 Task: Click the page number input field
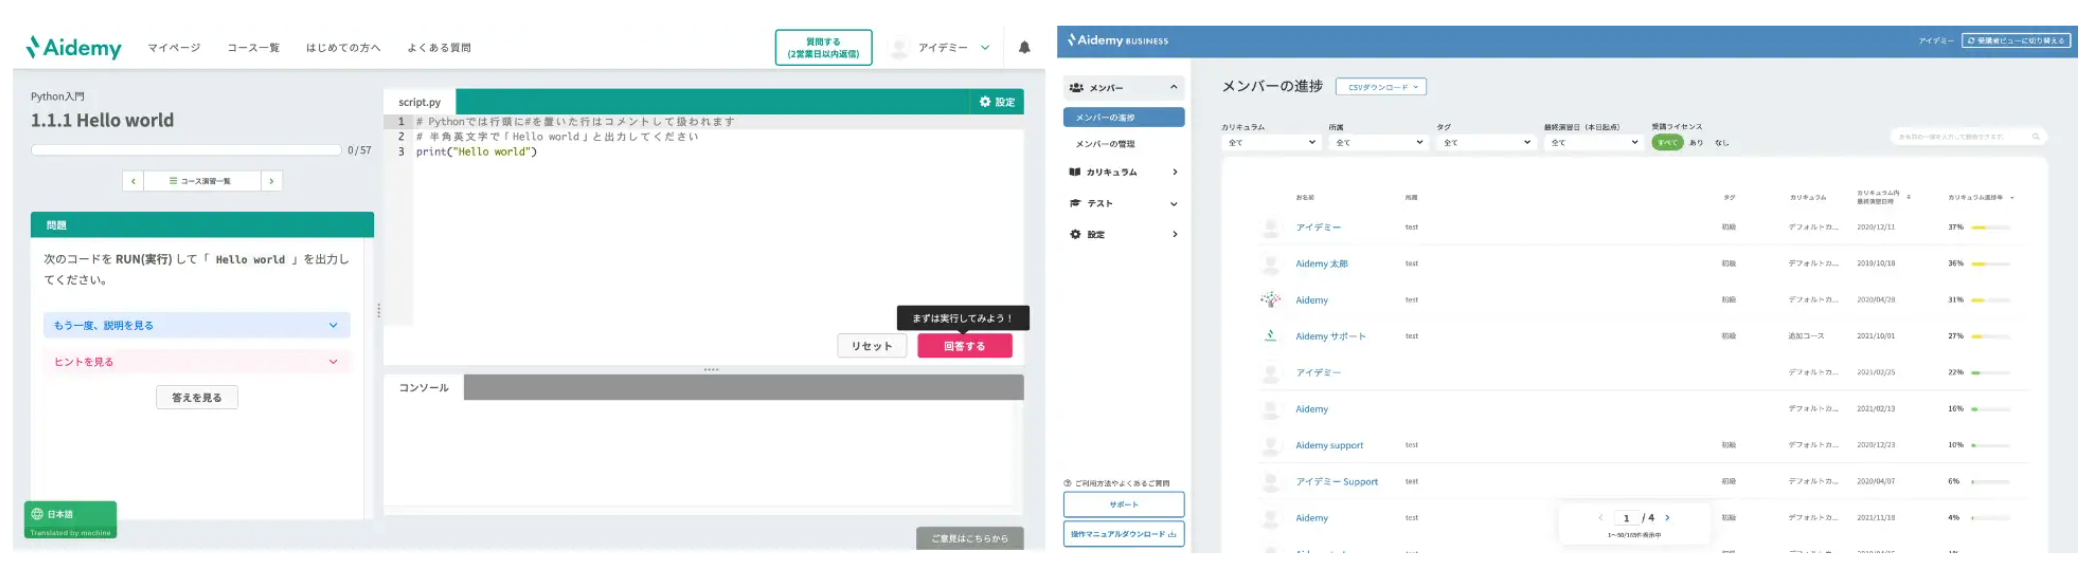tap(1626, 518)
